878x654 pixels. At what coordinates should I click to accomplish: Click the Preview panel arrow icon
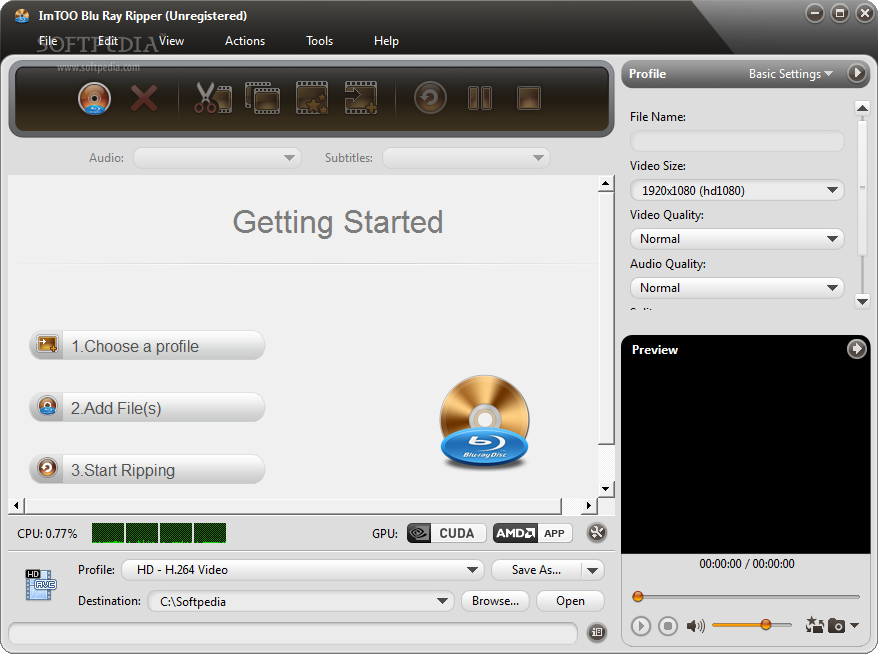coord(856,349)
